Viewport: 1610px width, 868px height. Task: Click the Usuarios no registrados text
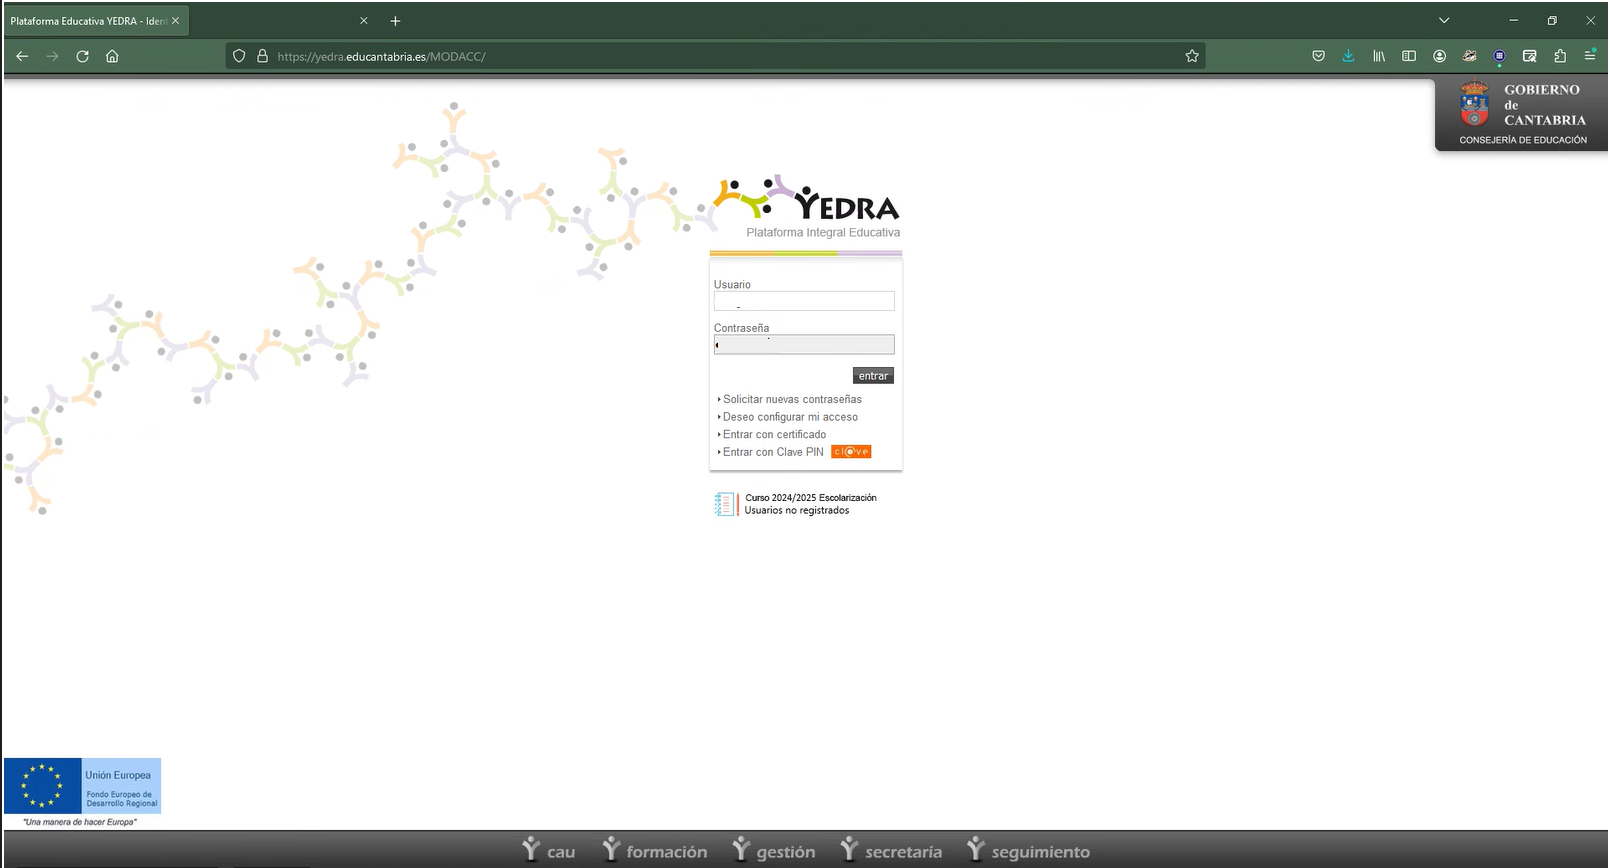797,511
